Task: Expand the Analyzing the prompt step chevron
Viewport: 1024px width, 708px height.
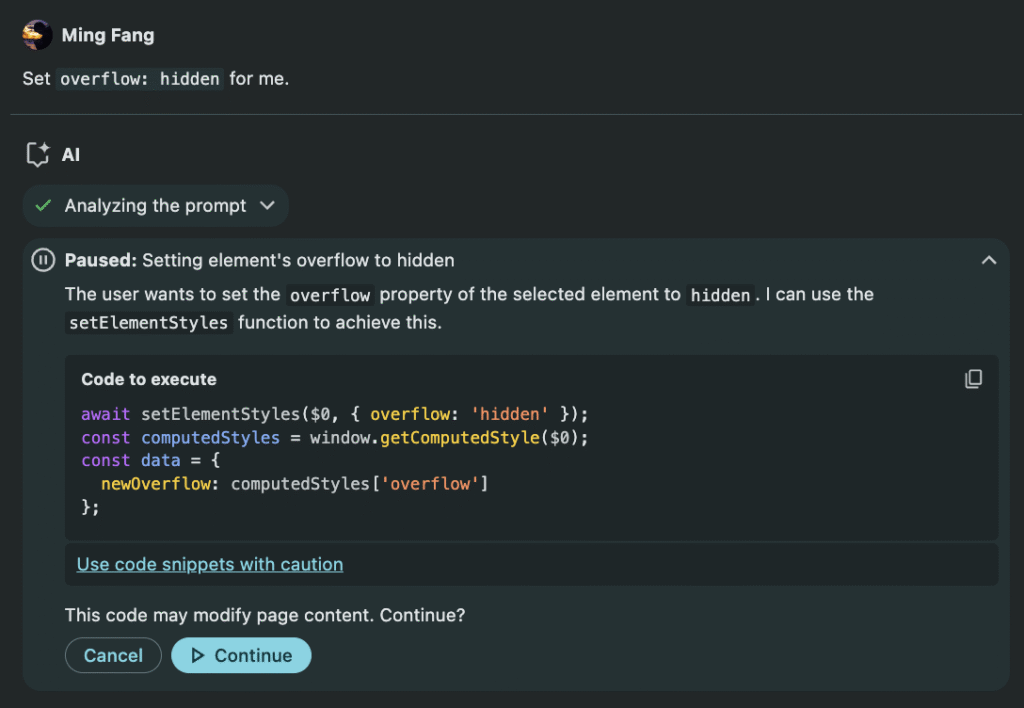Action: click(267, 206)
